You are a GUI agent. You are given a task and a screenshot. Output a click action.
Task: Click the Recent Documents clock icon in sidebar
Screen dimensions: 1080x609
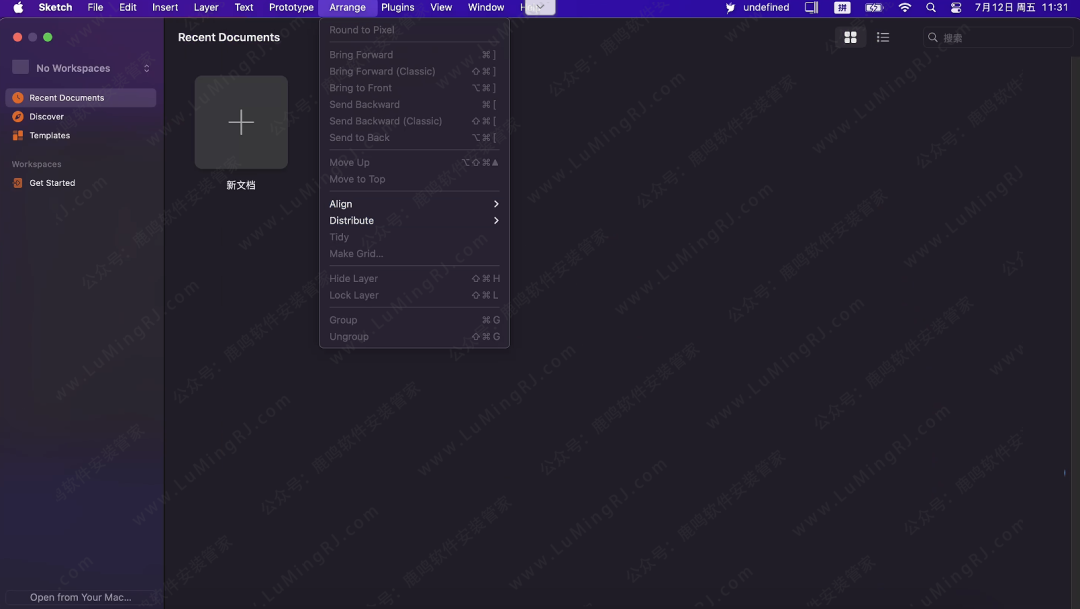coord(18,98)
